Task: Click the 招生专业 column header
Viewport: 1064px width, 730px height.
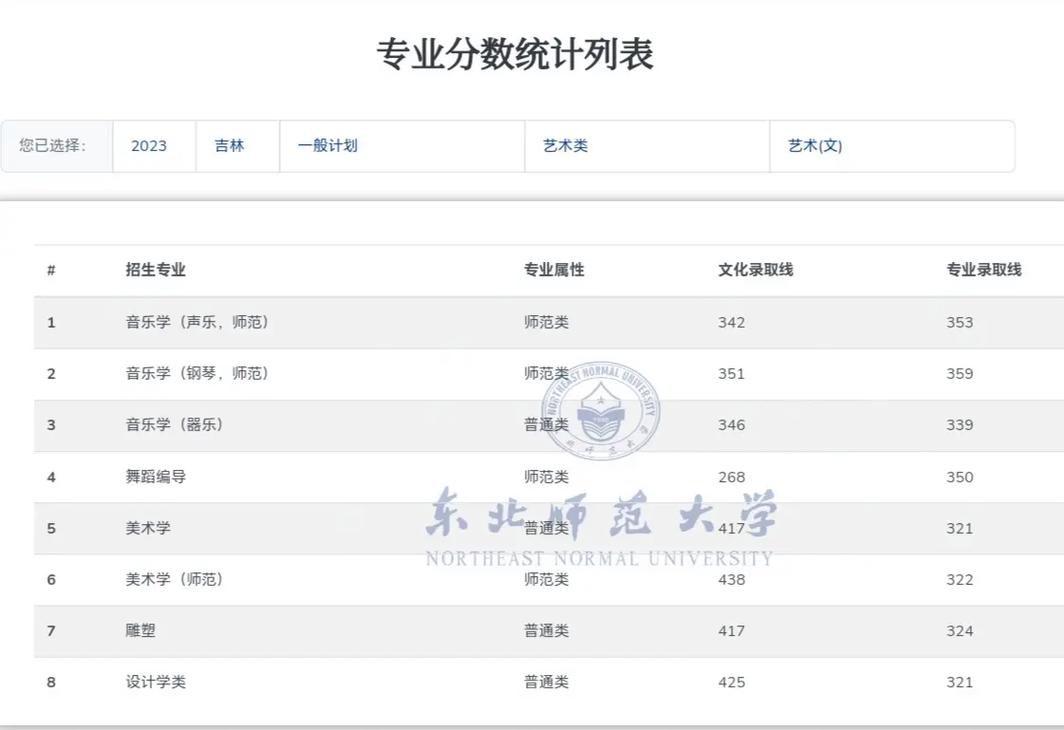Action: pyautogui.click(x=155, y=268)
